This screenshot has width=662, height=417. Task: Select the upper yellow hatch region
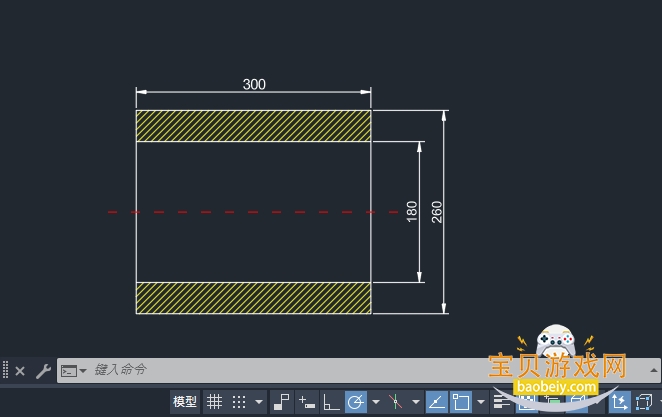click(253, 126)
